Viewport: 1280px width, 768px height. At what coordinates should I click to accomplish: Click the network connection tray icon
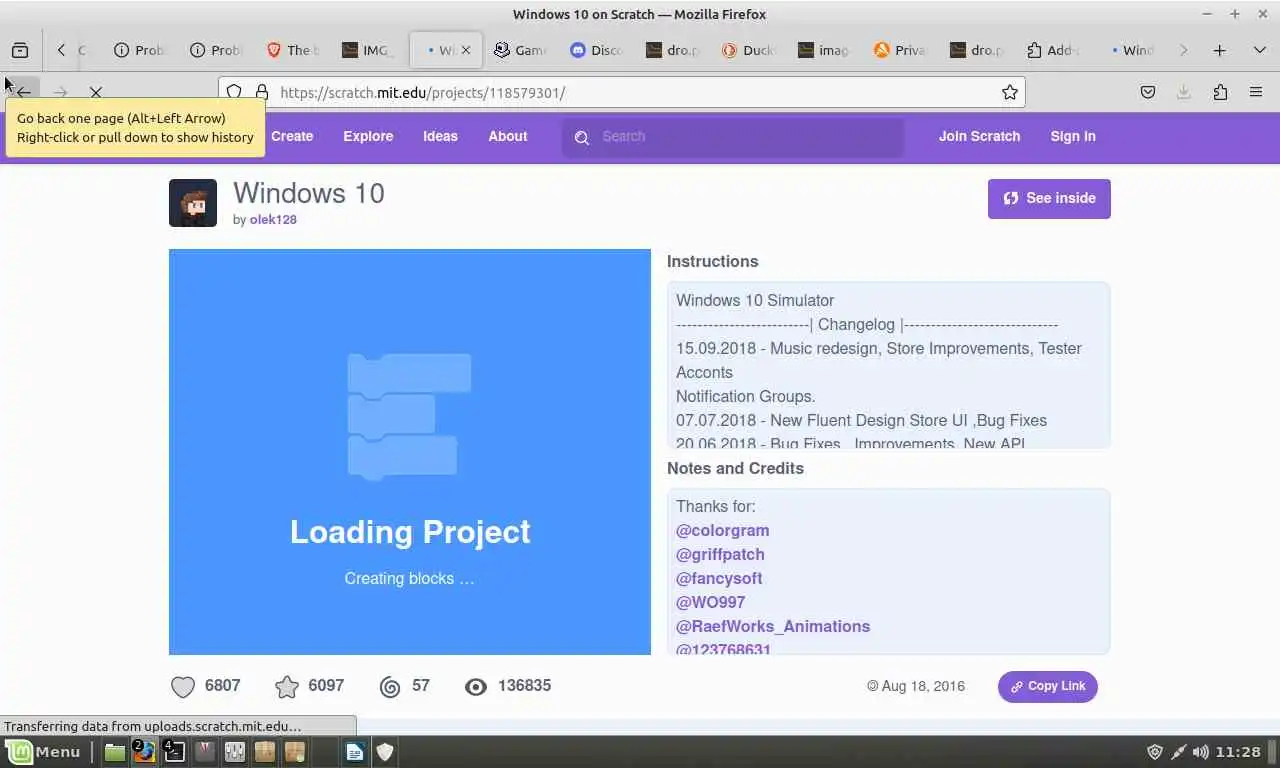pyautogui.click(x=1178, y=752)
